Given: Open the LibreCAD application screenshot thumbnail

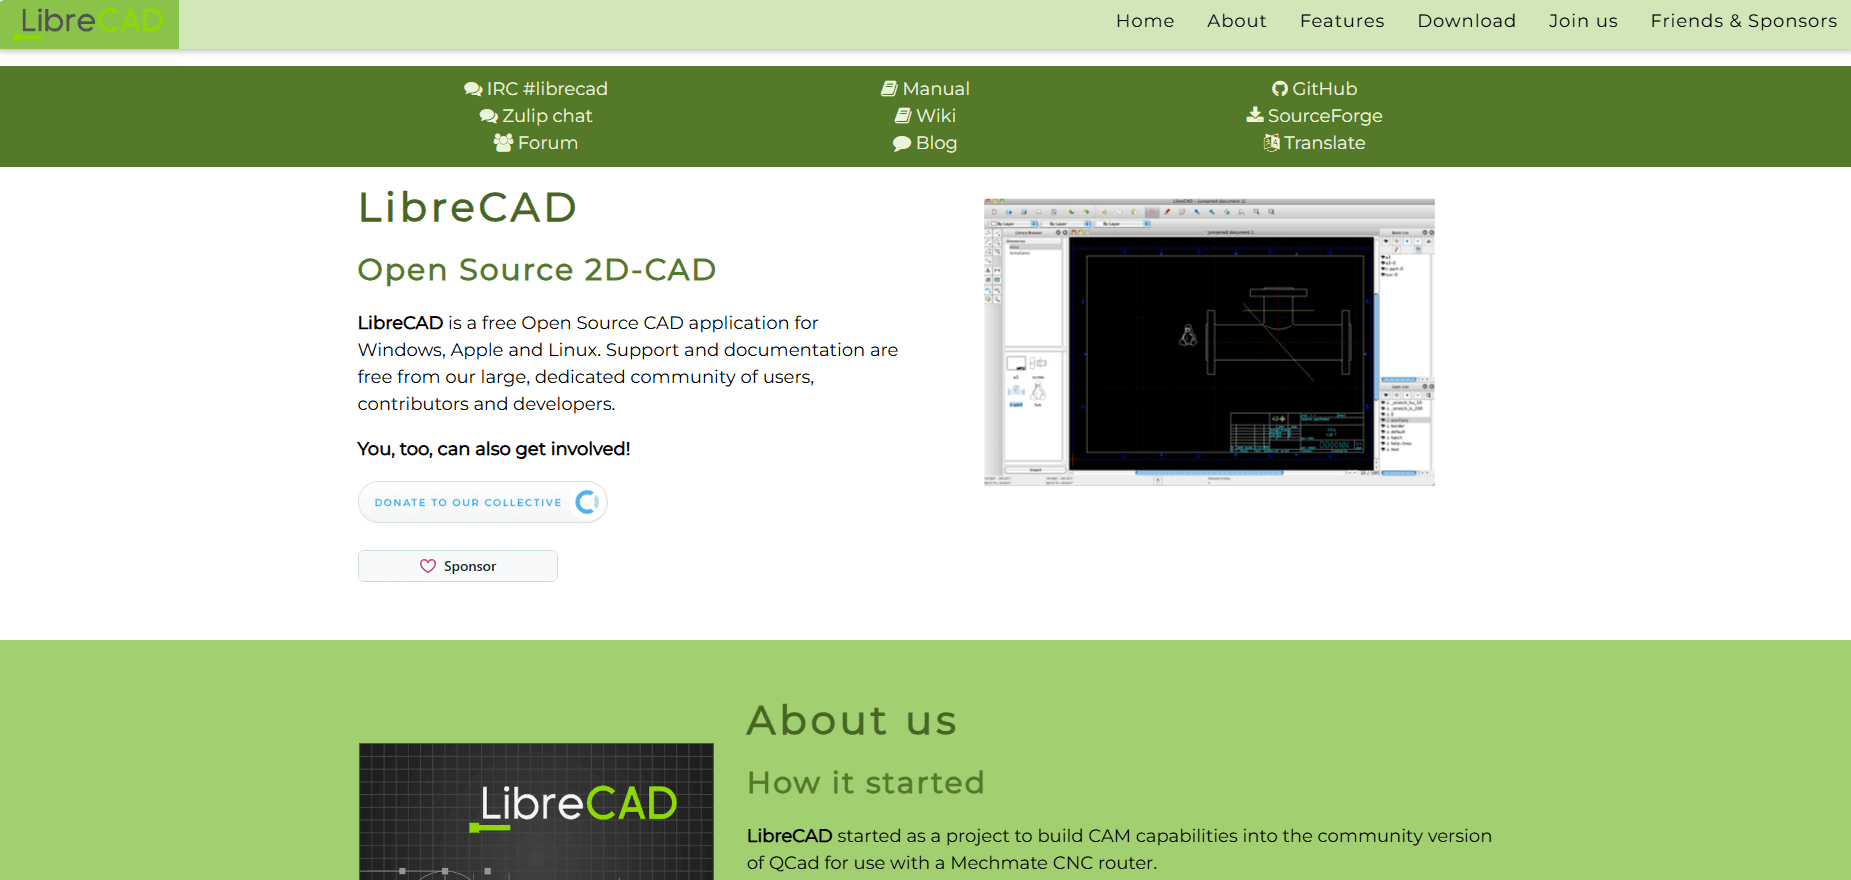Looking at the screenshot, I should (x=1209, y=342).
